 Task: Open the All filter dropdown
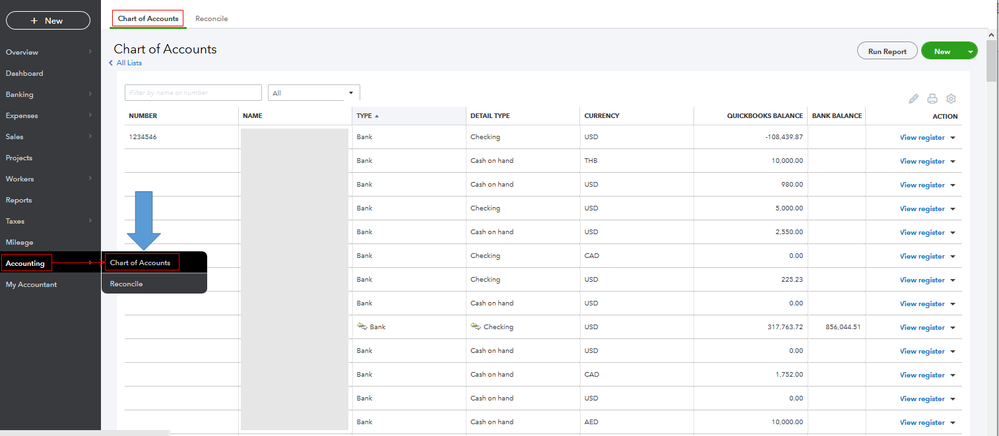[313, 93]
